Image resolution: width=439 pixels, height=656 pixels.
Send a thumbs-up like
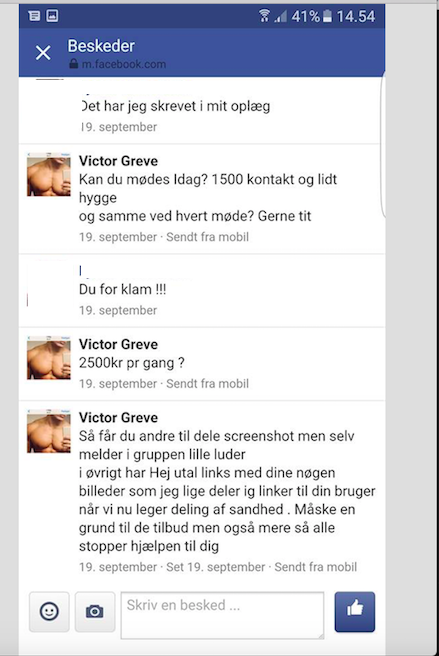[x=354, y=612]
